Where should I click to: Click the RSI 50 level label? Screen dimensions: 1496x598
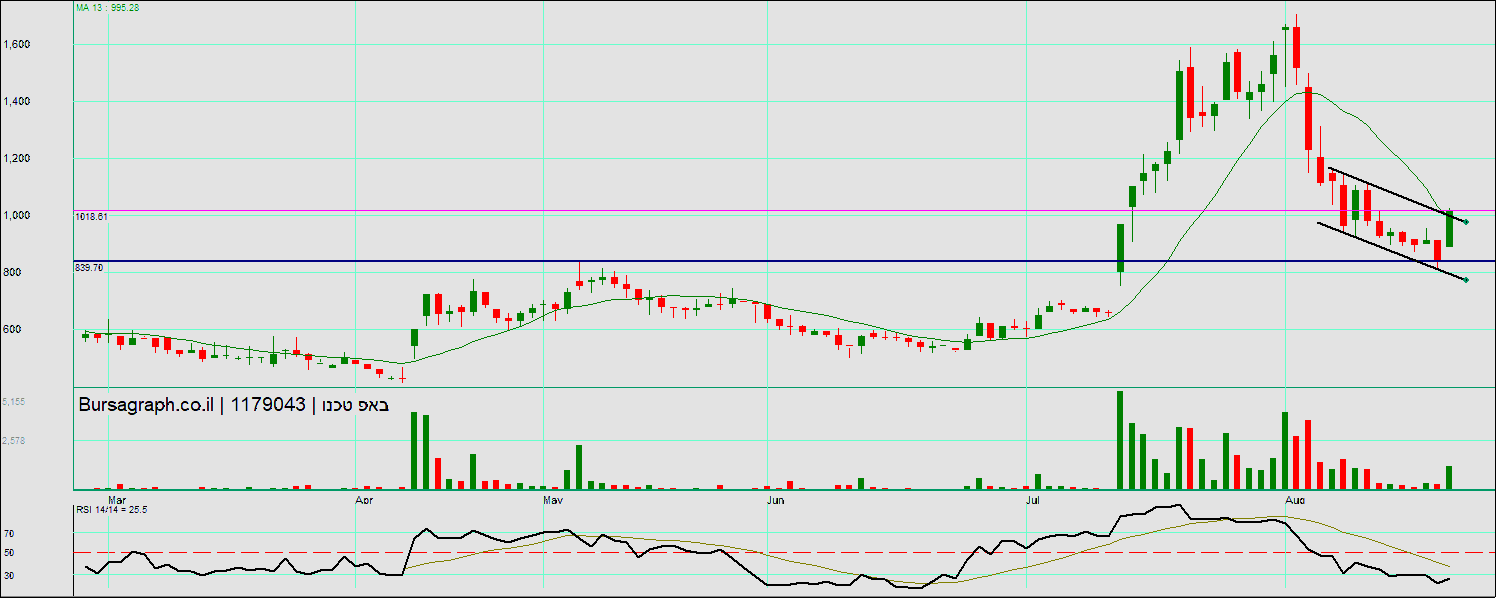[x=9, y=553]
